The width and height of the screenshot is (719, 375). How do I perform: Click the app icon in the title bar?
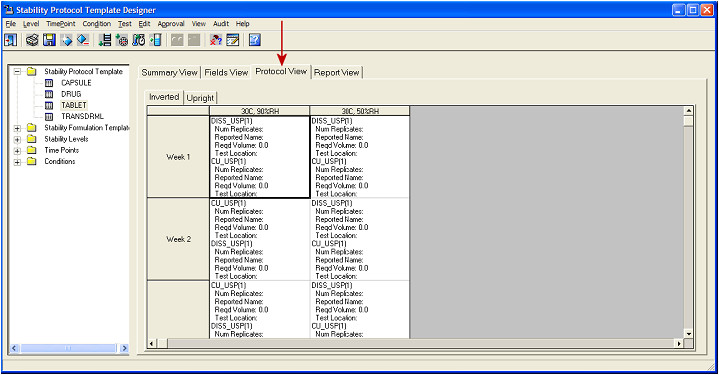(9, 10)
